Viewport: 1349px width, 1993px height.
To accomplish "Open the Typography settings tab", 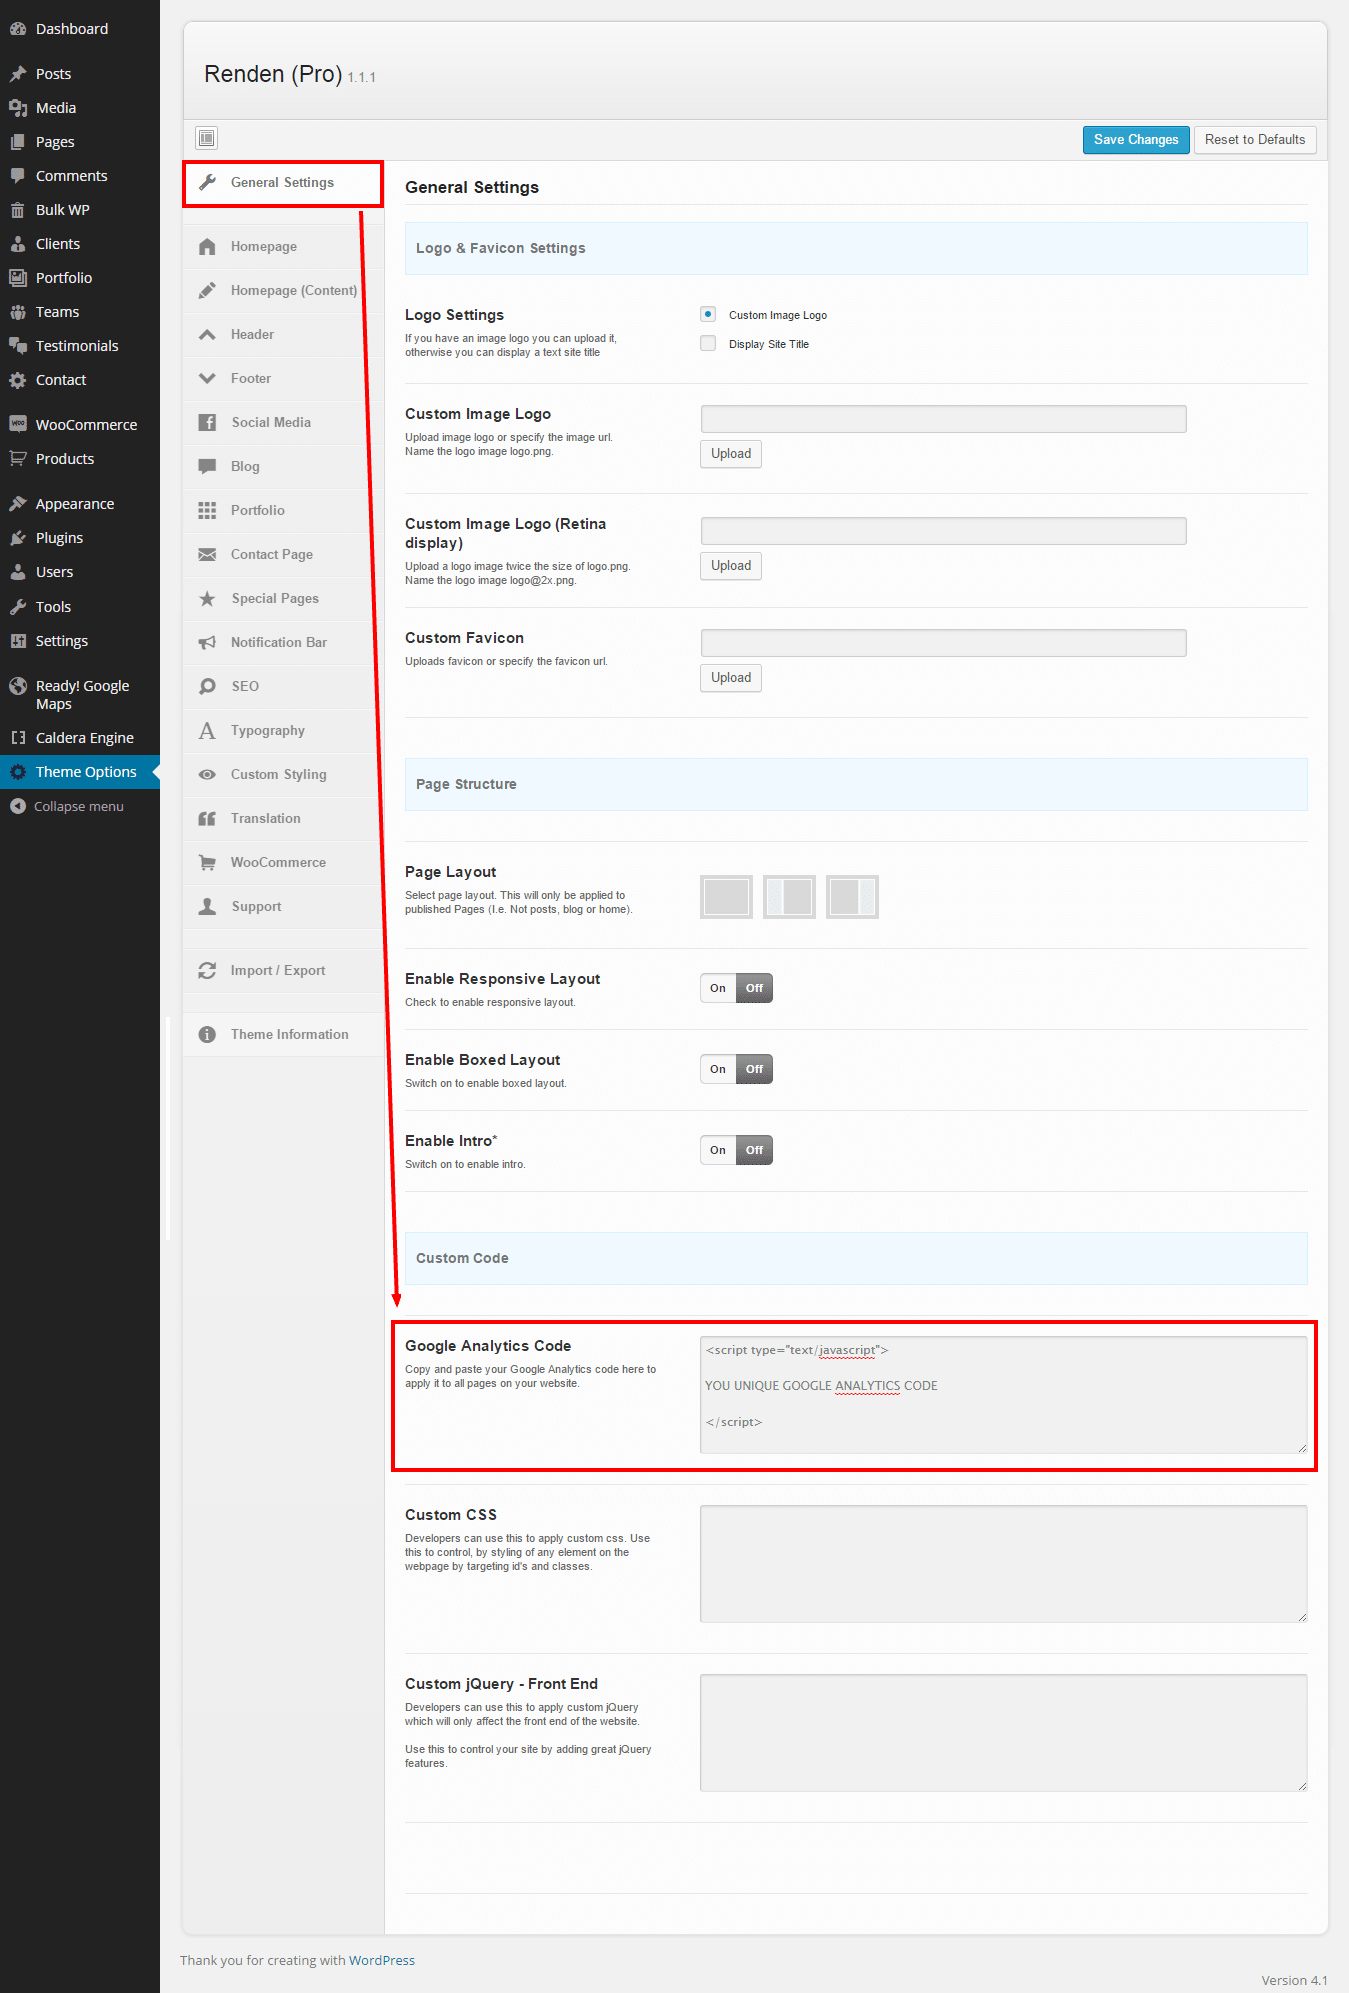I will pyautogui.click(x=267, y=731).
